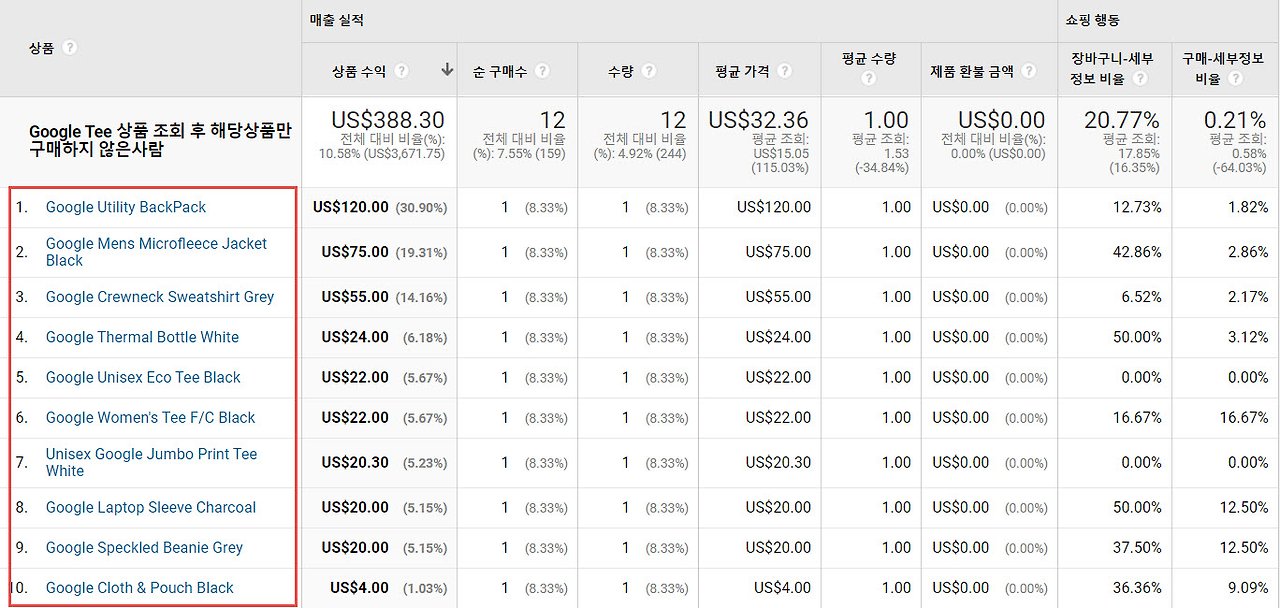Image resolution: width=1280 pixels, height=608 pixels.
Task: Sort by the 제품 환불 금액 header
Action: pos(972,71)
